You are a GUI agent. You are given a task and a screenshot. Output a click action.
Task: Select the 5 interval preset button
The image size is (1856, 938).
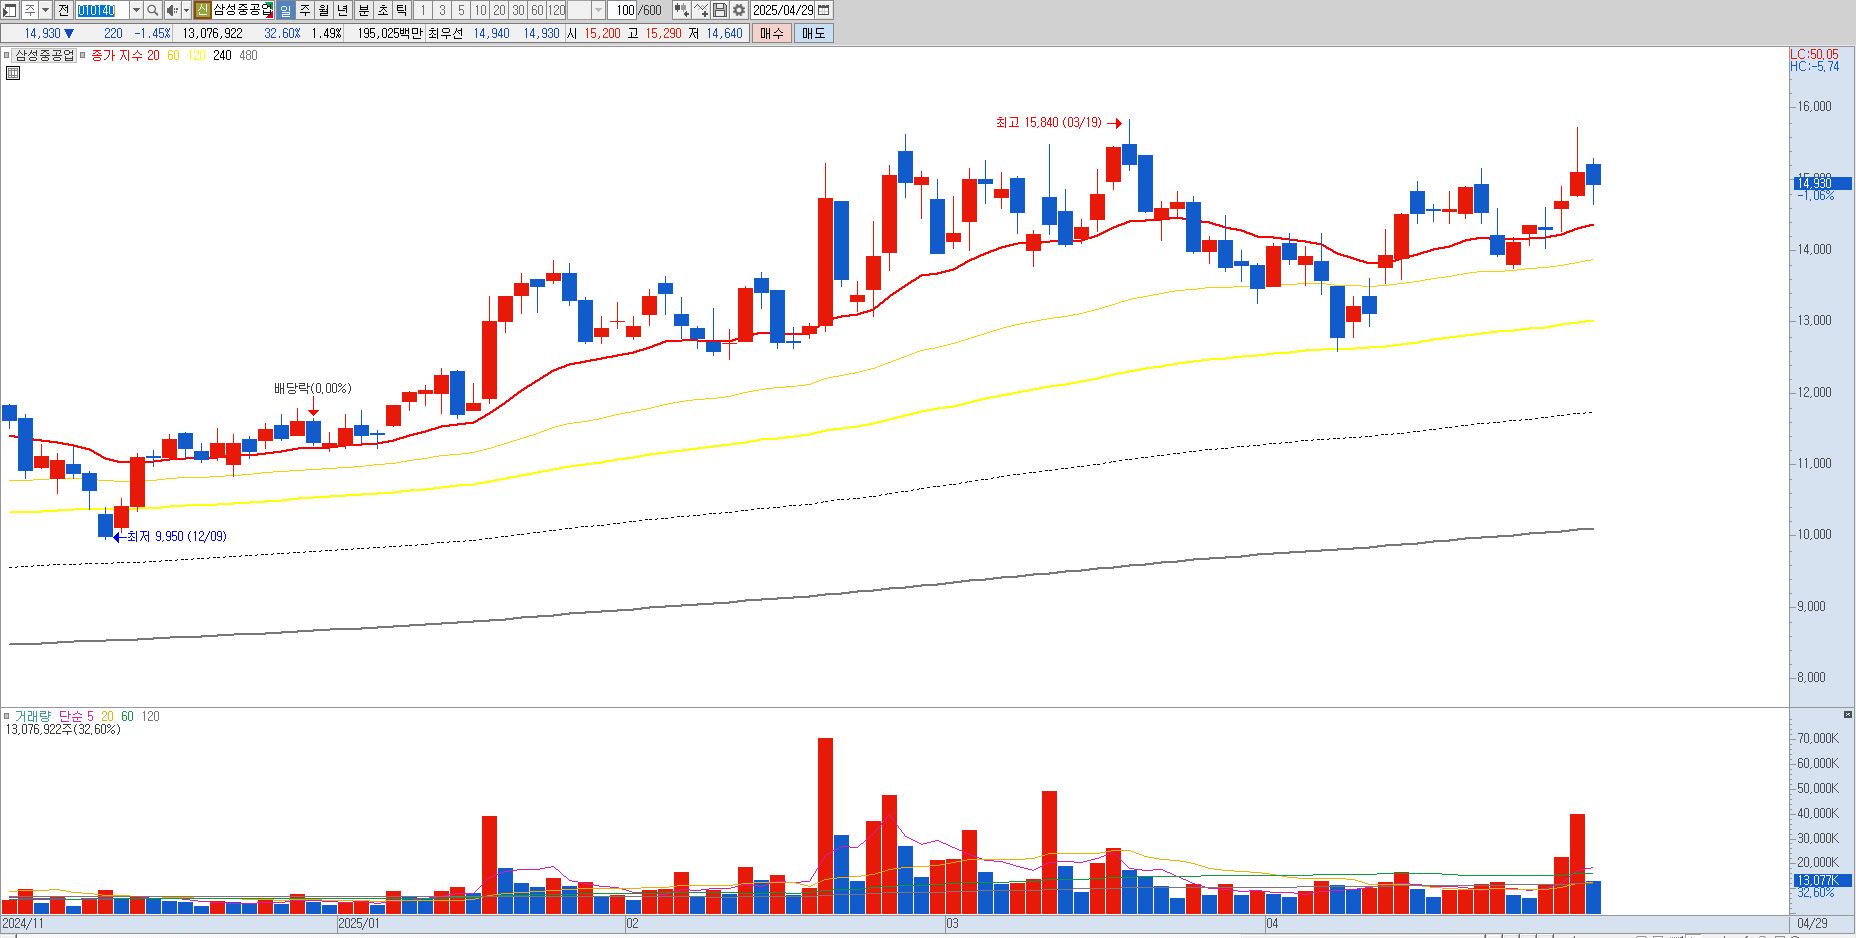point(461,10)
